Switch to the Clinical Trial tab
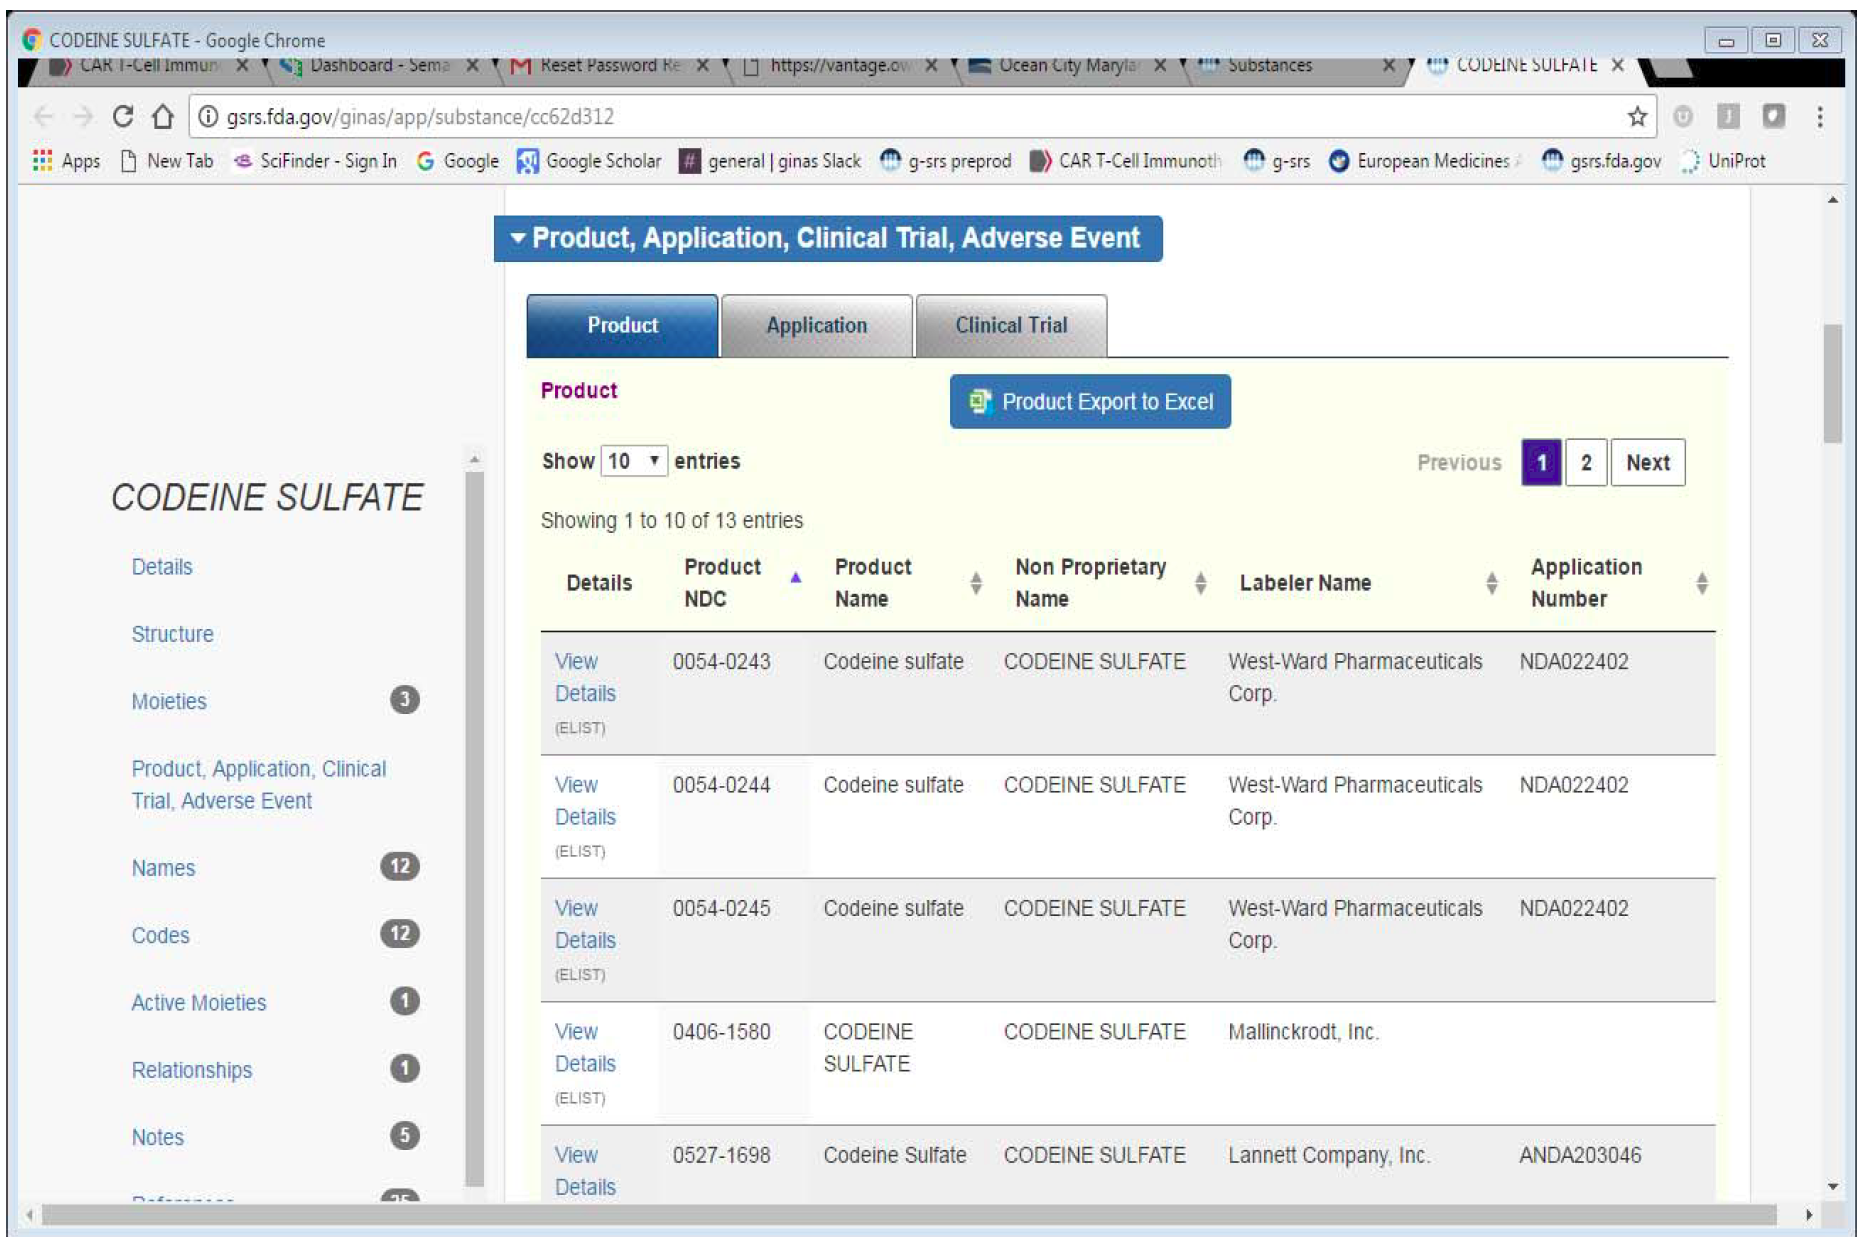 coord(1011,325)
